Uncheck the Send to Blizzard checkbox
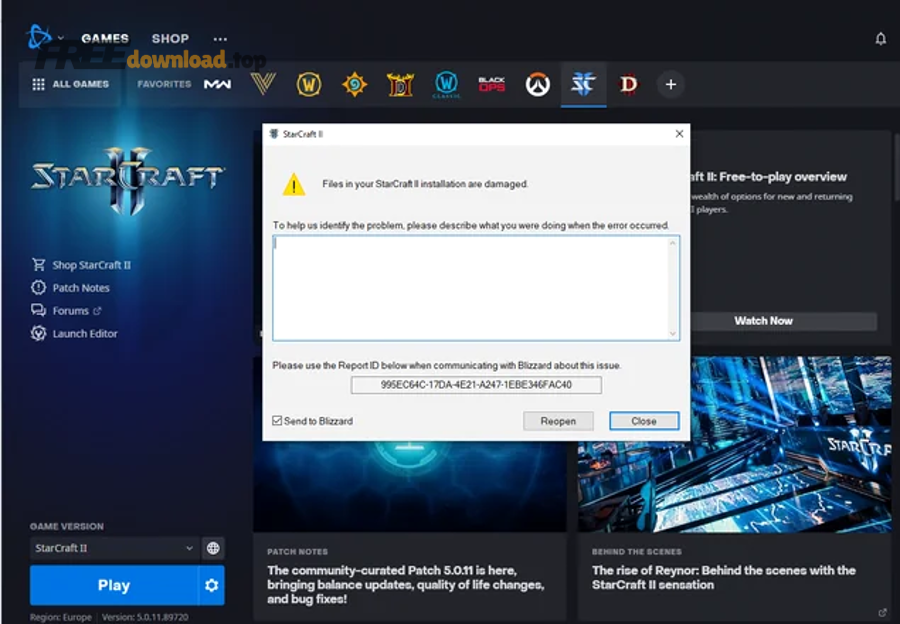The image size is (900, 624). (x=278, y=421)
